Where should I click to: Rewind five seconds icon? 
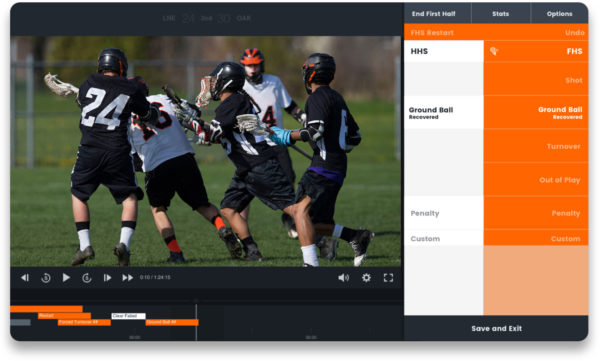pos(46,278)
